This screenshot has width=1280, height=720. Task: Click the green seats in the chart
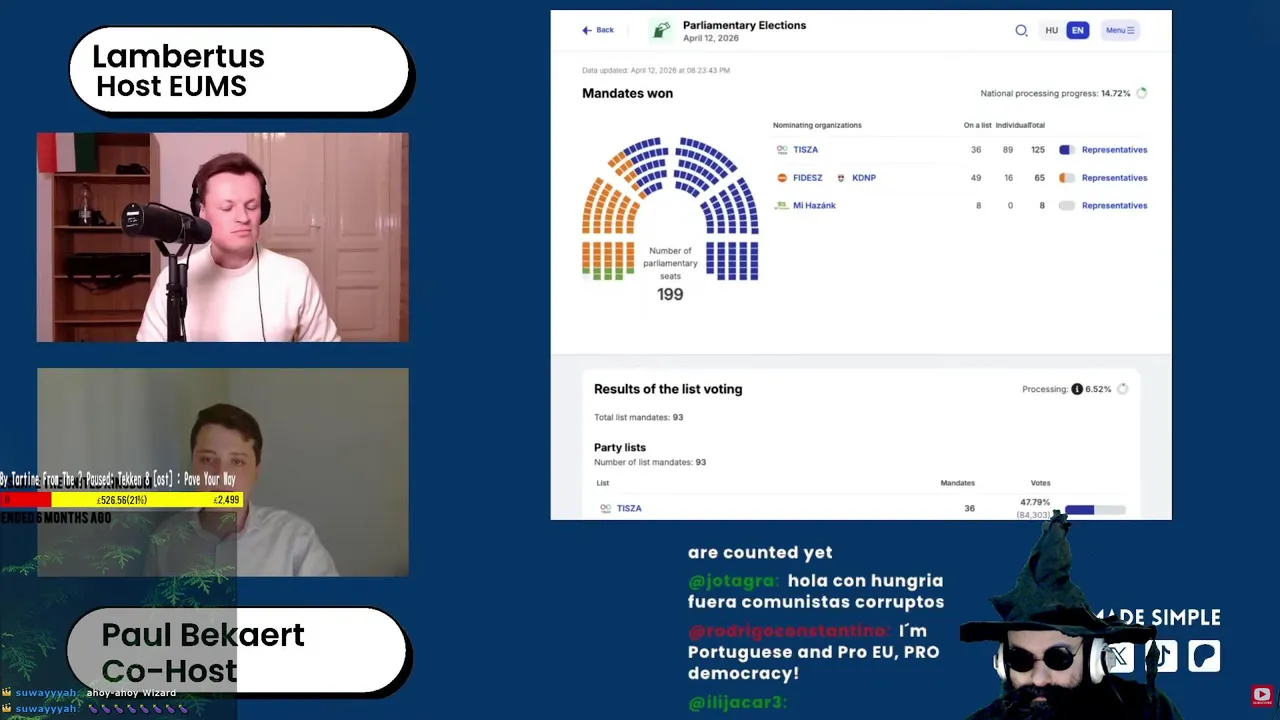tap(608, 273)
